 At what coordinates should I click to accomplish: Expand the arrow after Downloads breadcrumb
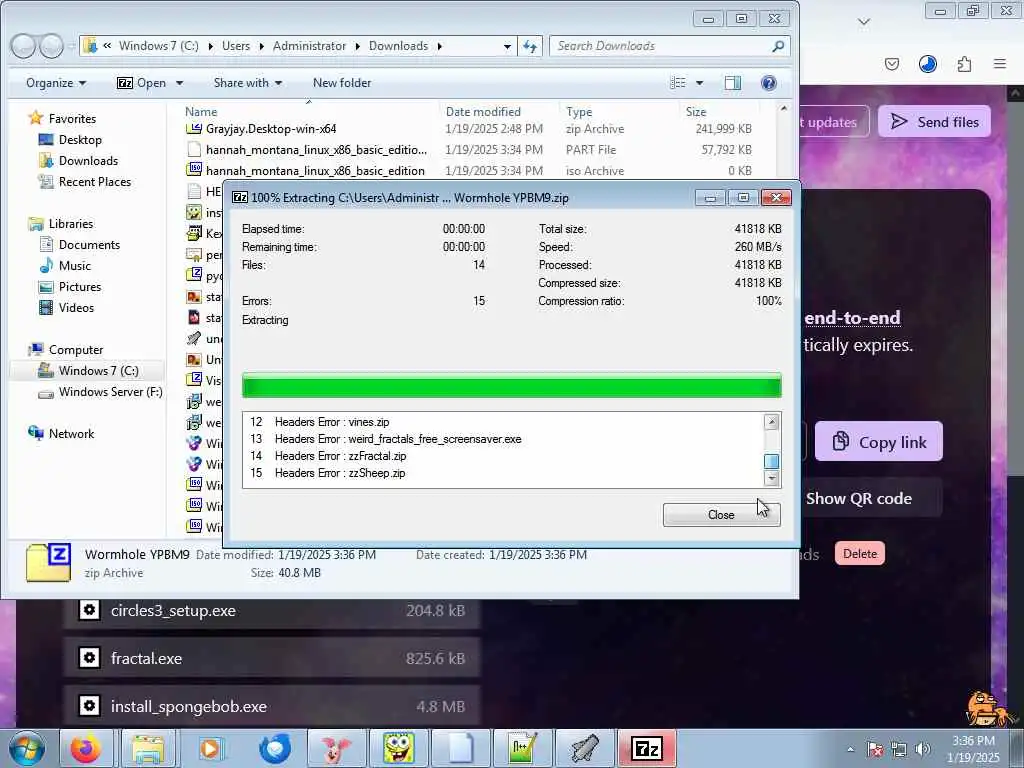coord(440,46)
